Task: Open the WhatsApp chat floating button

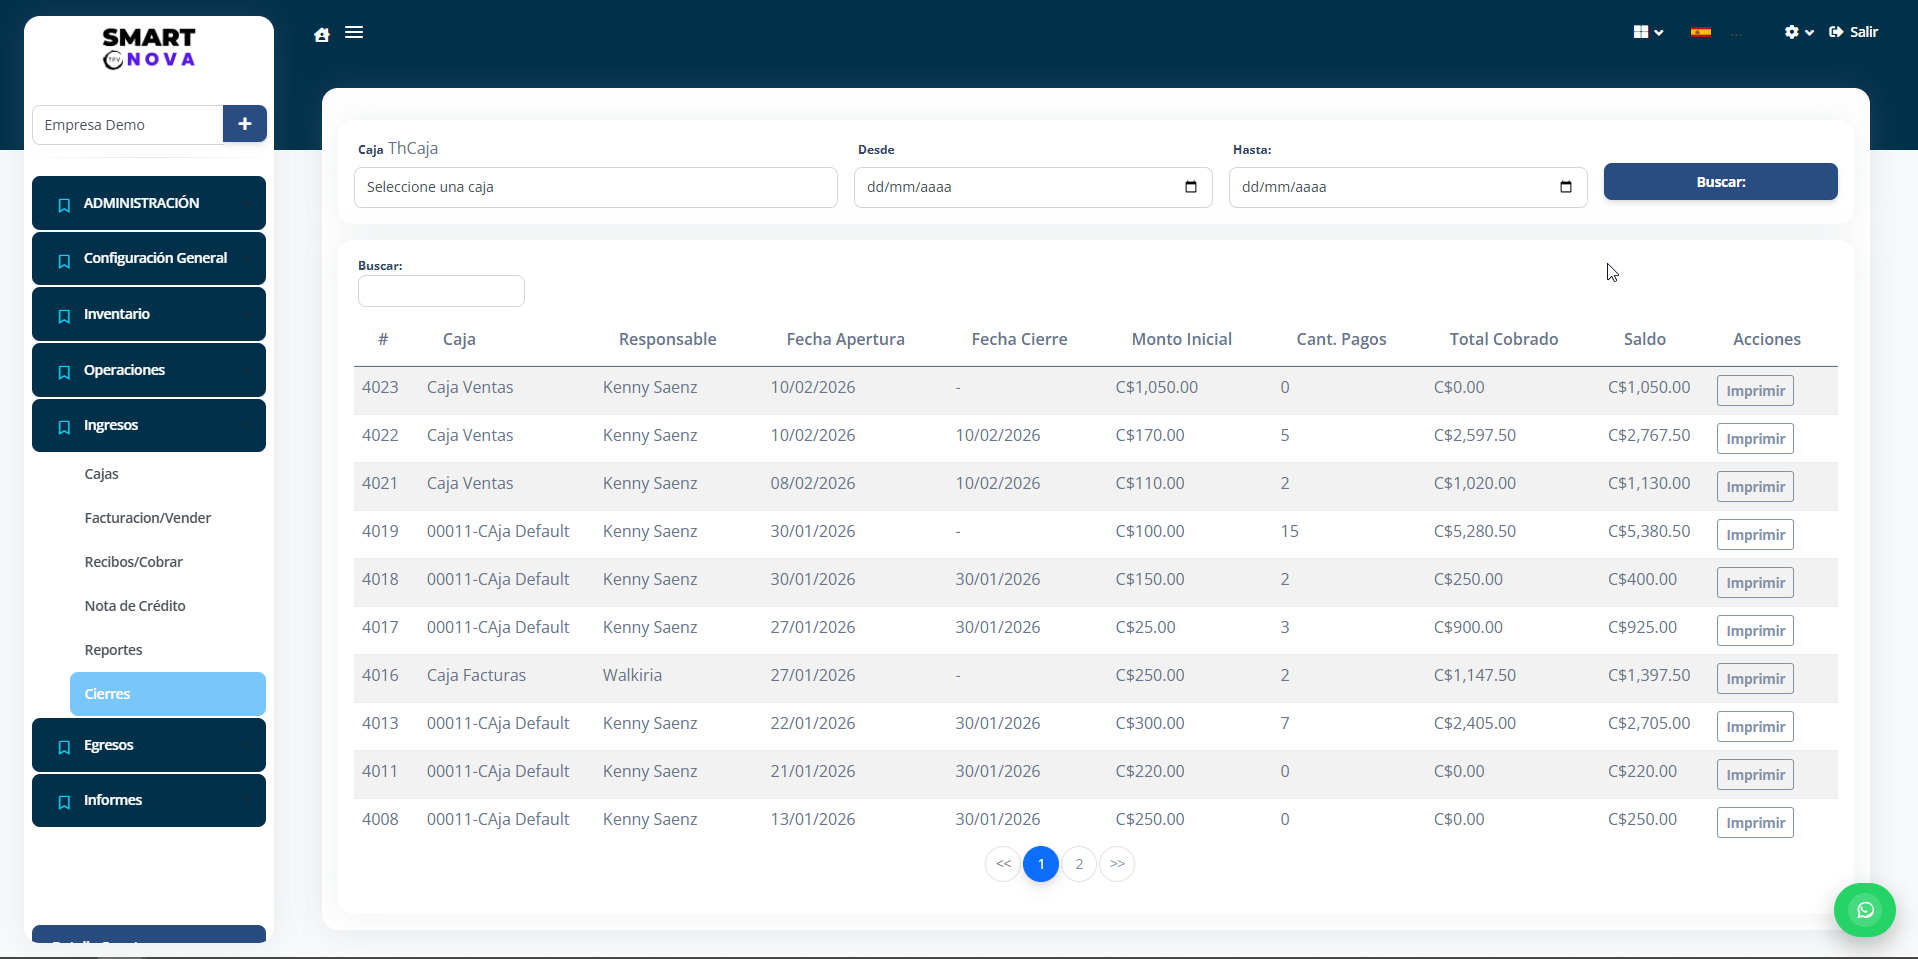Action: coord(1864,909)
